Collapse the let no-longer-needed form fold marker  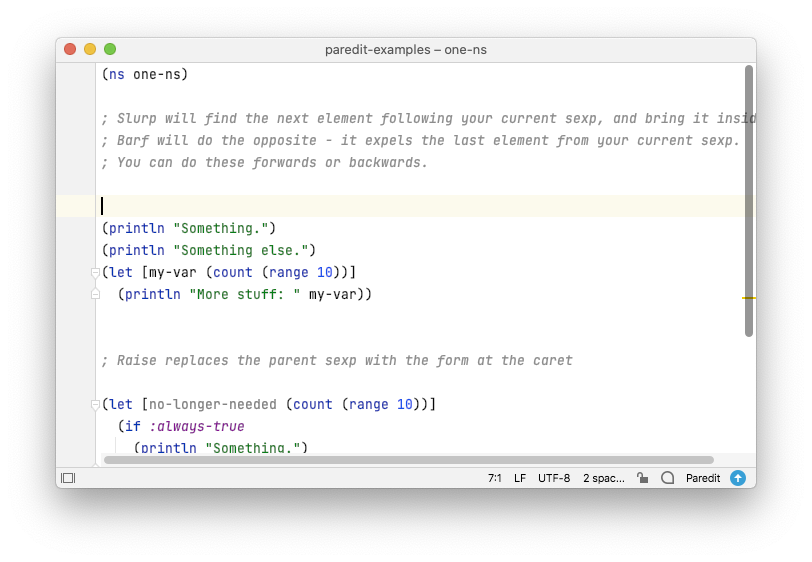95,405
